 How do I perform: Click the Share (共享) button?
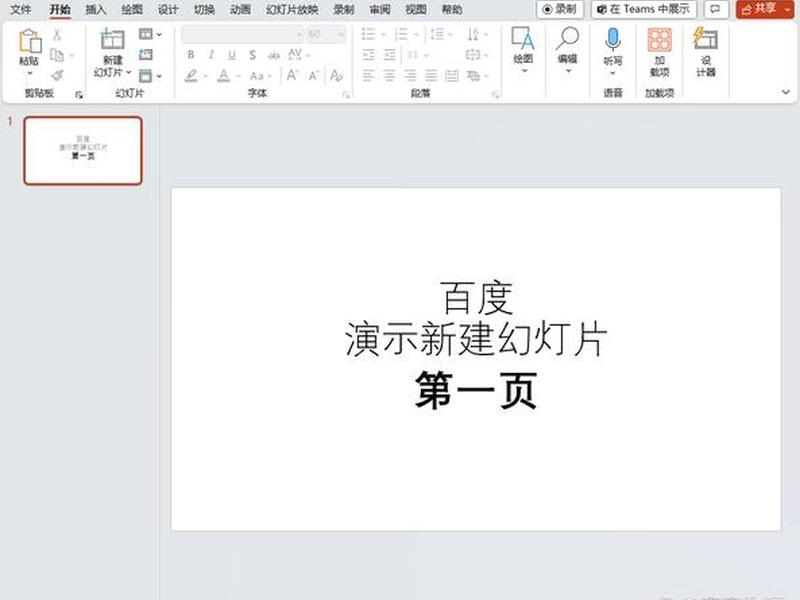click(759, 9)
